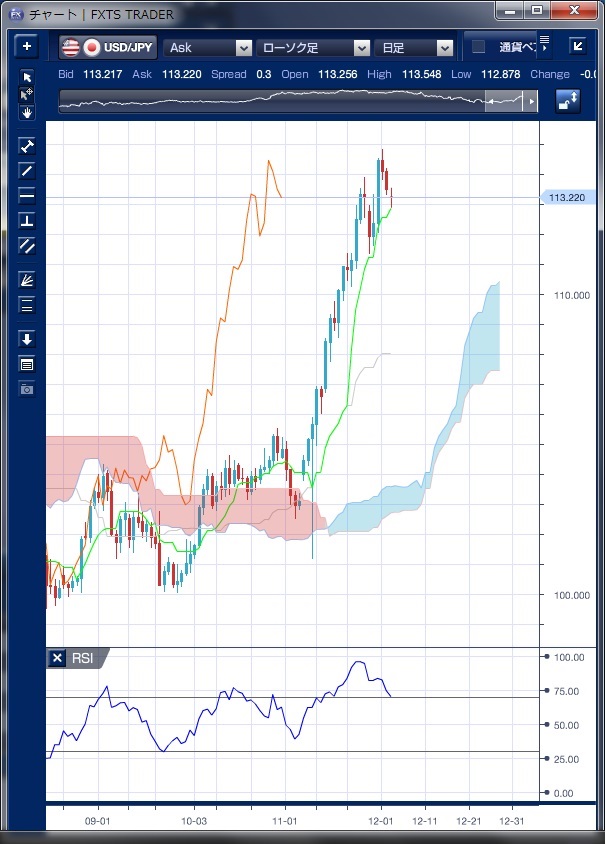This screenshot has height=844, width=606.
Task: Close the RSI indicator panel
Action: (x=57, y=658)
